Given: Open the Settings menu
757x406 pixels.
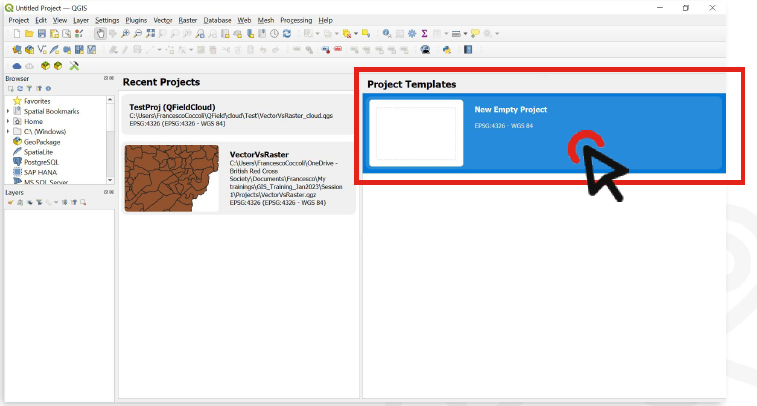Looking at the screenshot, I should tap(107, 20).
